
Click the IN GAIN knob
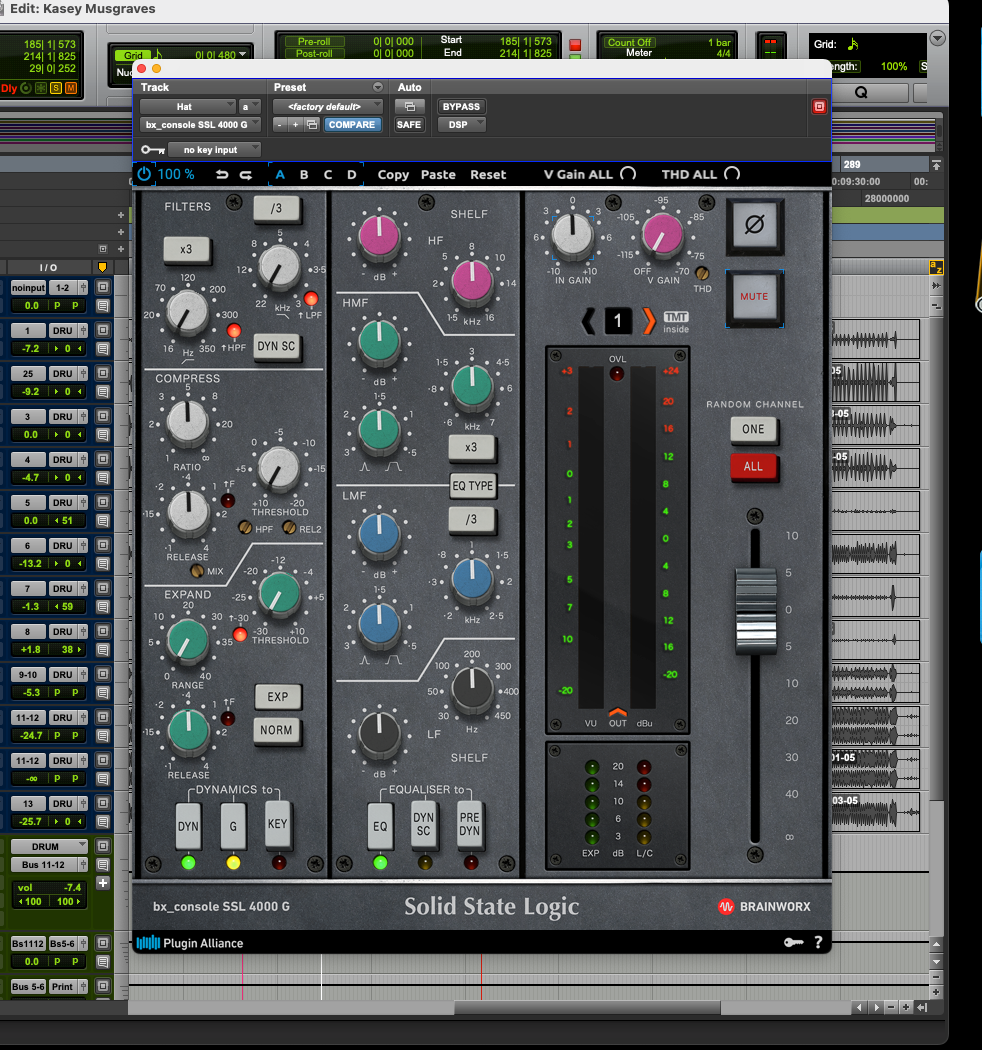572,236
